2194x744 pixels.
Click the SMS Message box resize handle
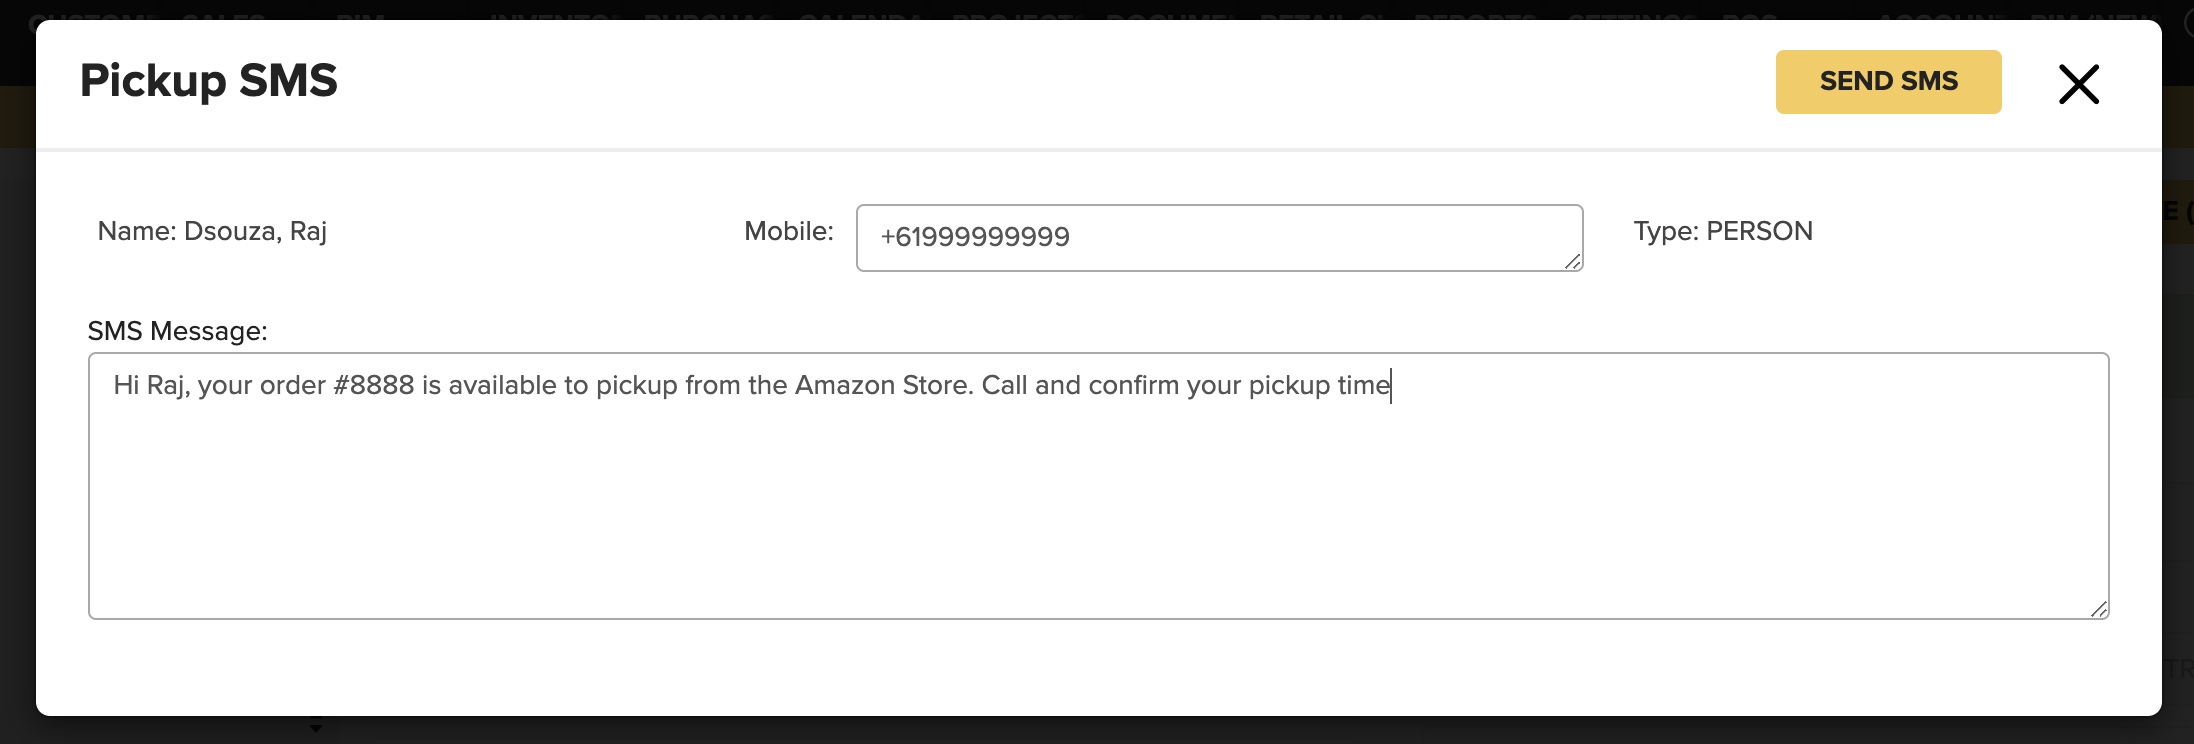2099,609
